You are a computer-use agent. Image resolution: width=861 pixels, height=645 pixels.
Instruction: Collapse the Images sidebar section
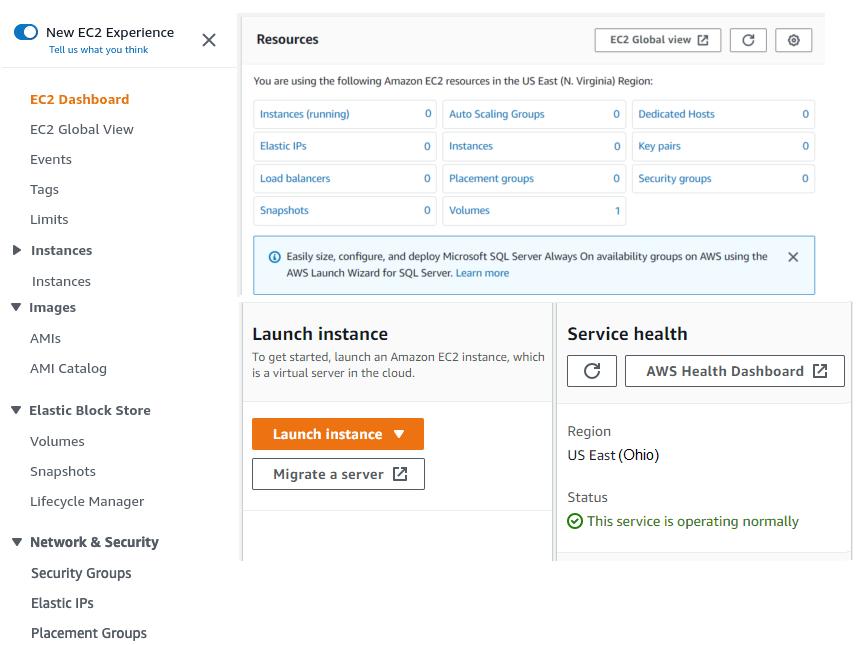[x=16, y=307]
